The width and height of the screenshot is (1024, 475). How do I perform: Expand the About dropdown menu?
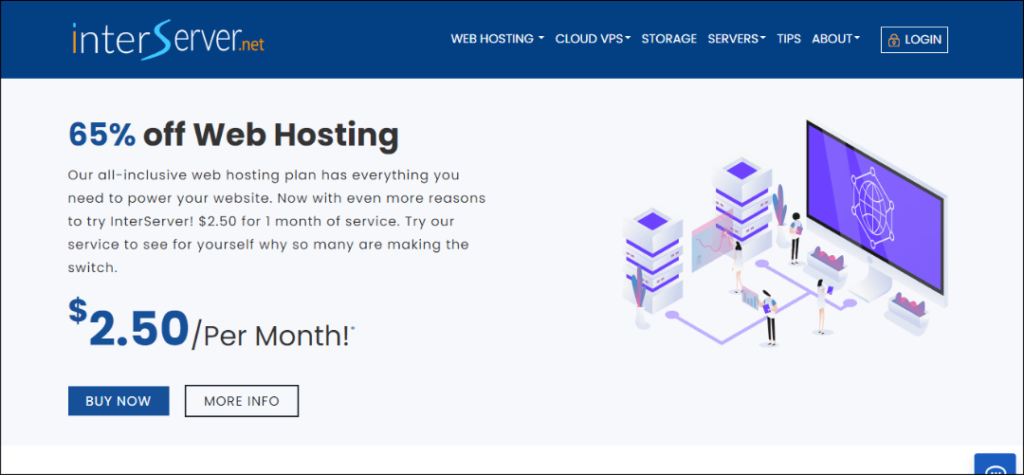835,39
